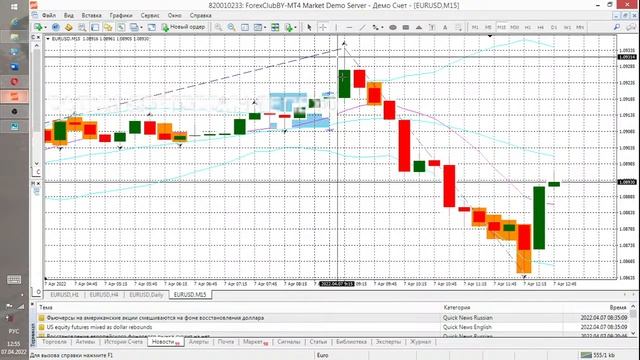Open the Справка menu
Screen dimensions: 640x360
click(200, 16)
